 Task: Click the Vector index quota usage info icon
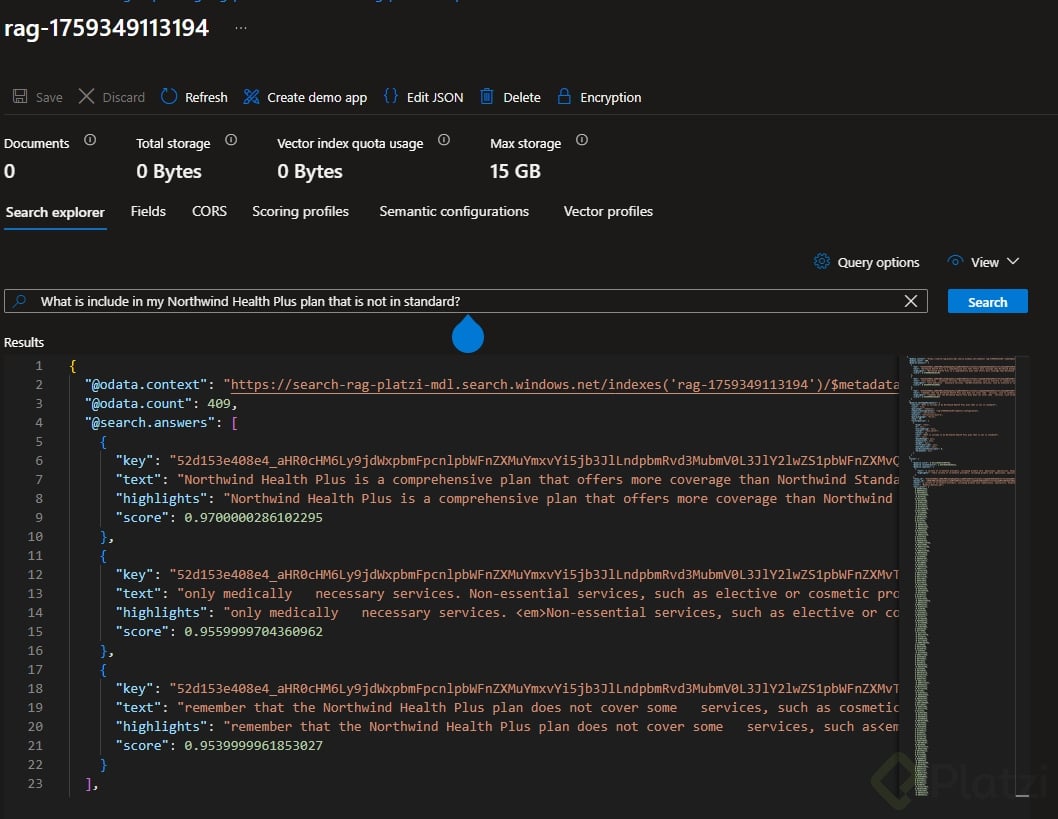point(444,141)
